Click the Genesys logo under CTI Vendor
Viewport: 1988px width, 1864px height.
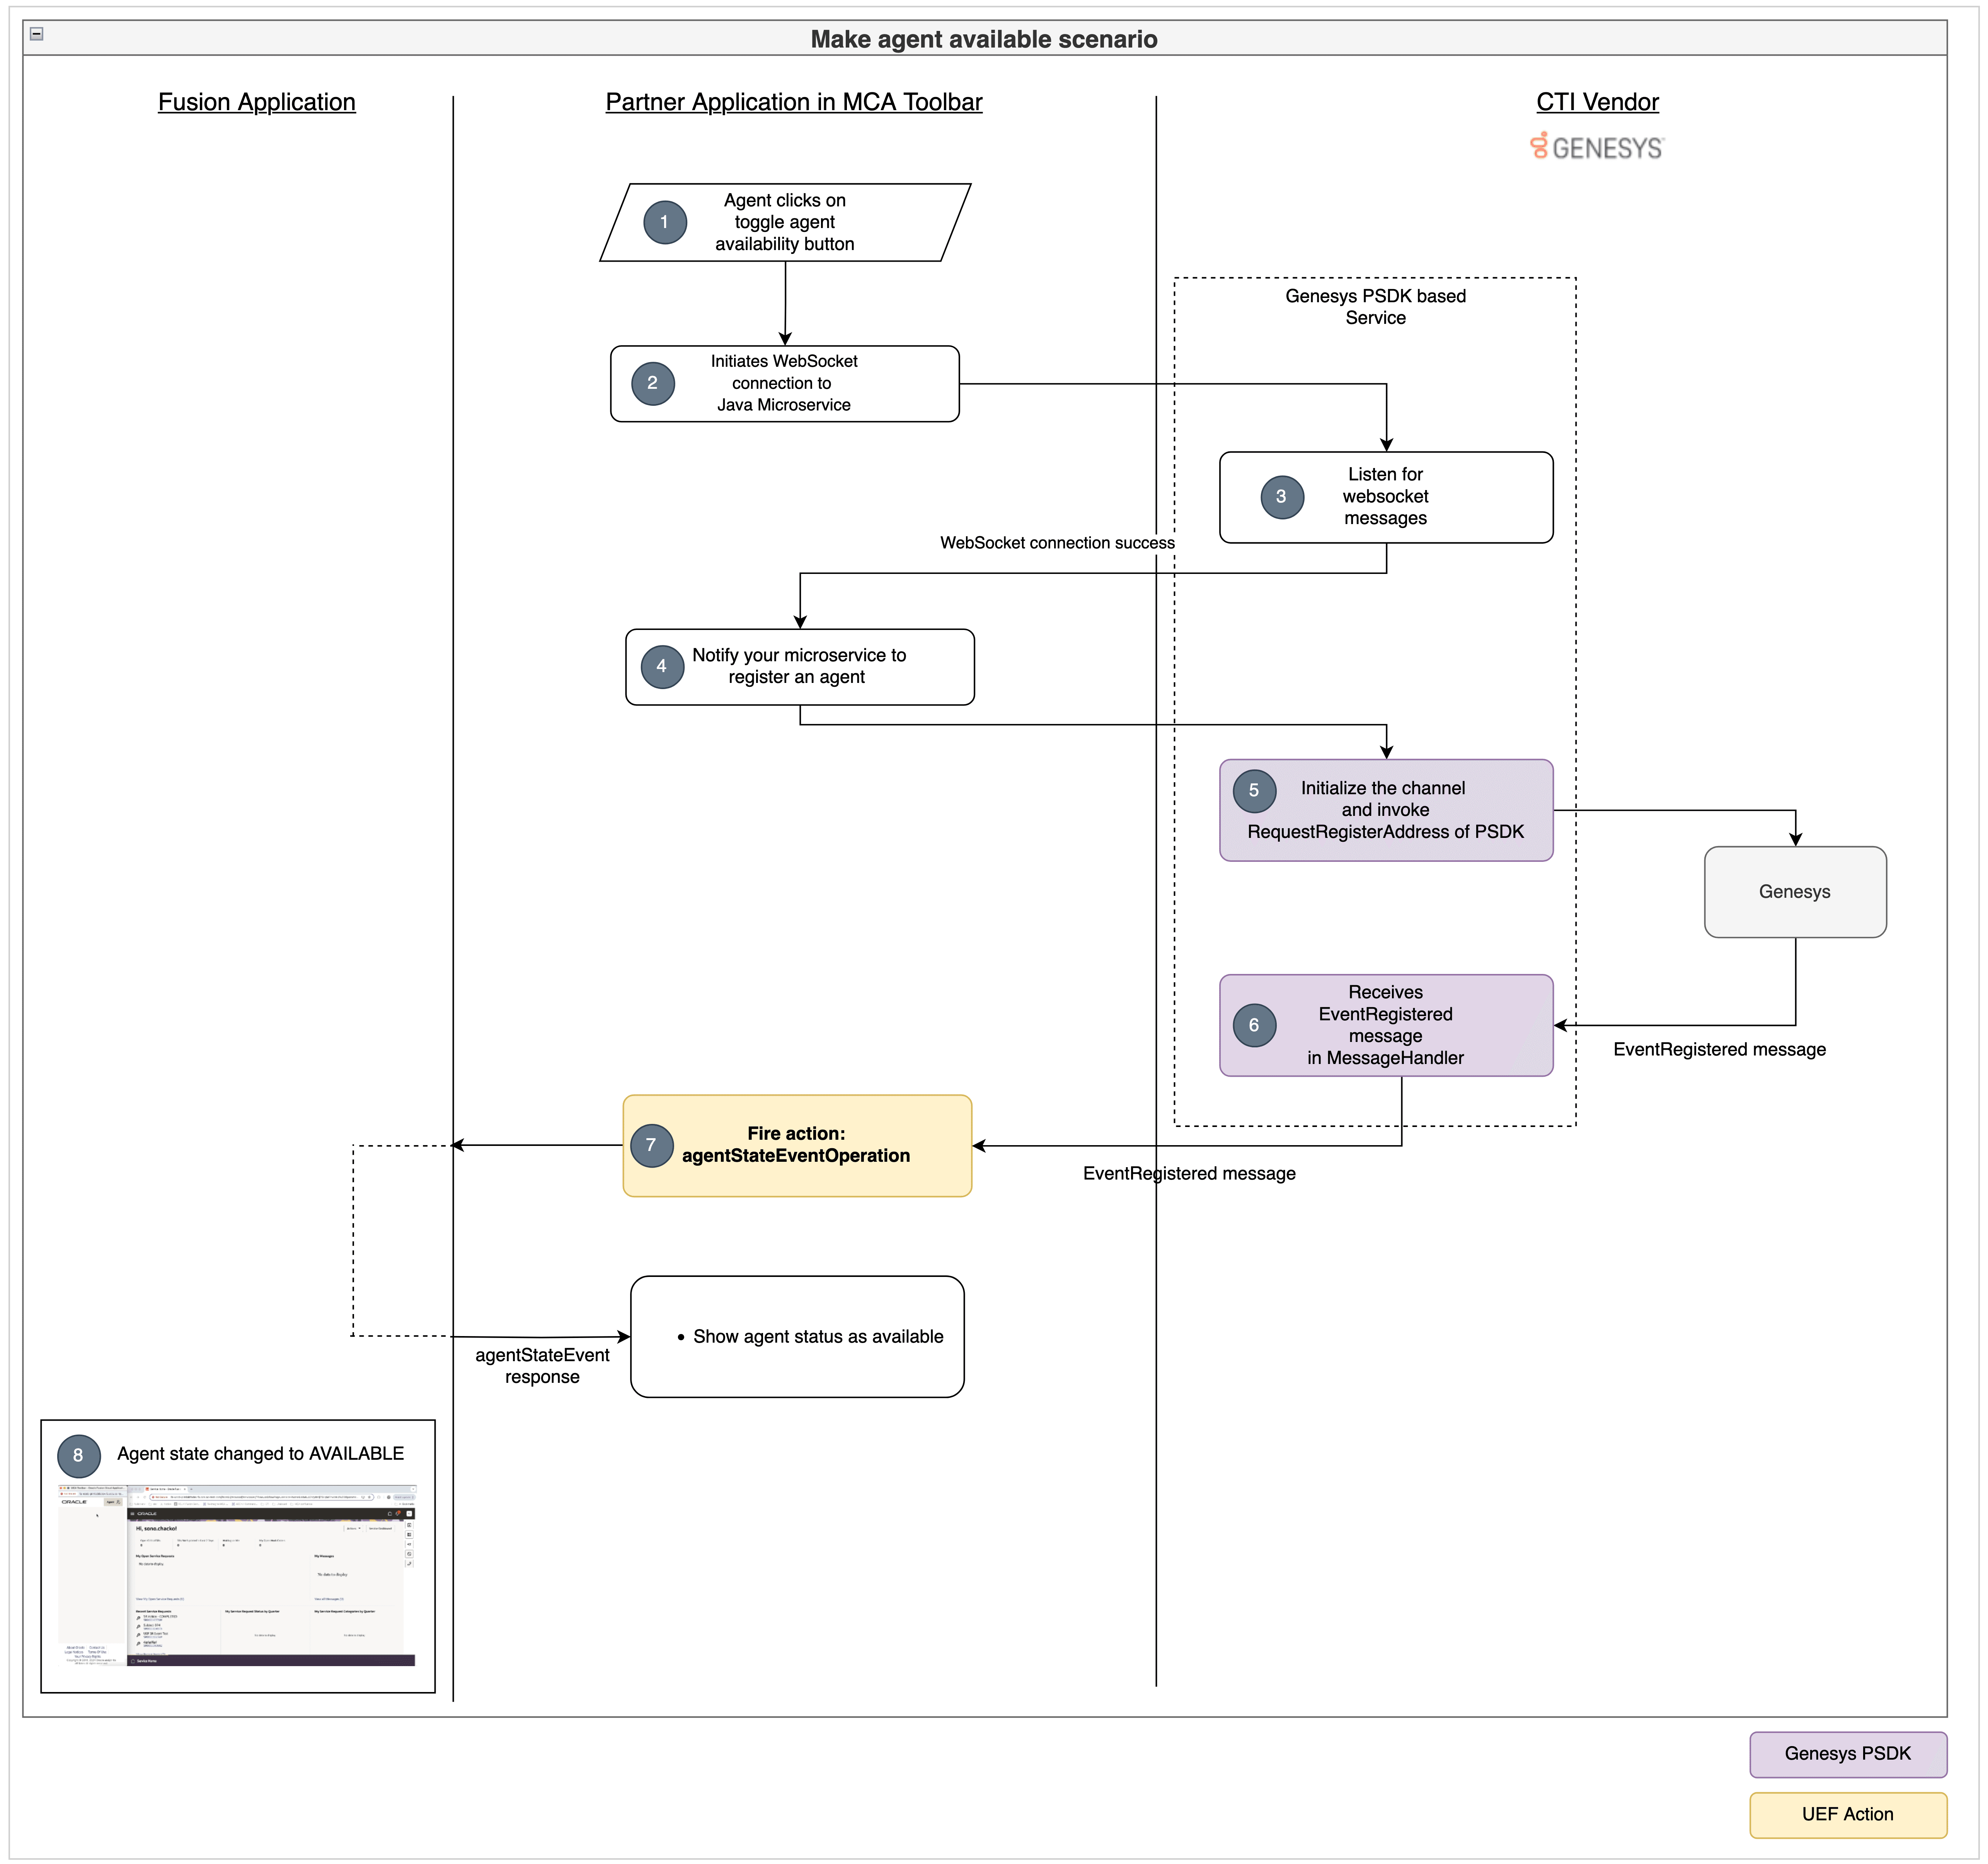(x=1596, y=147)
